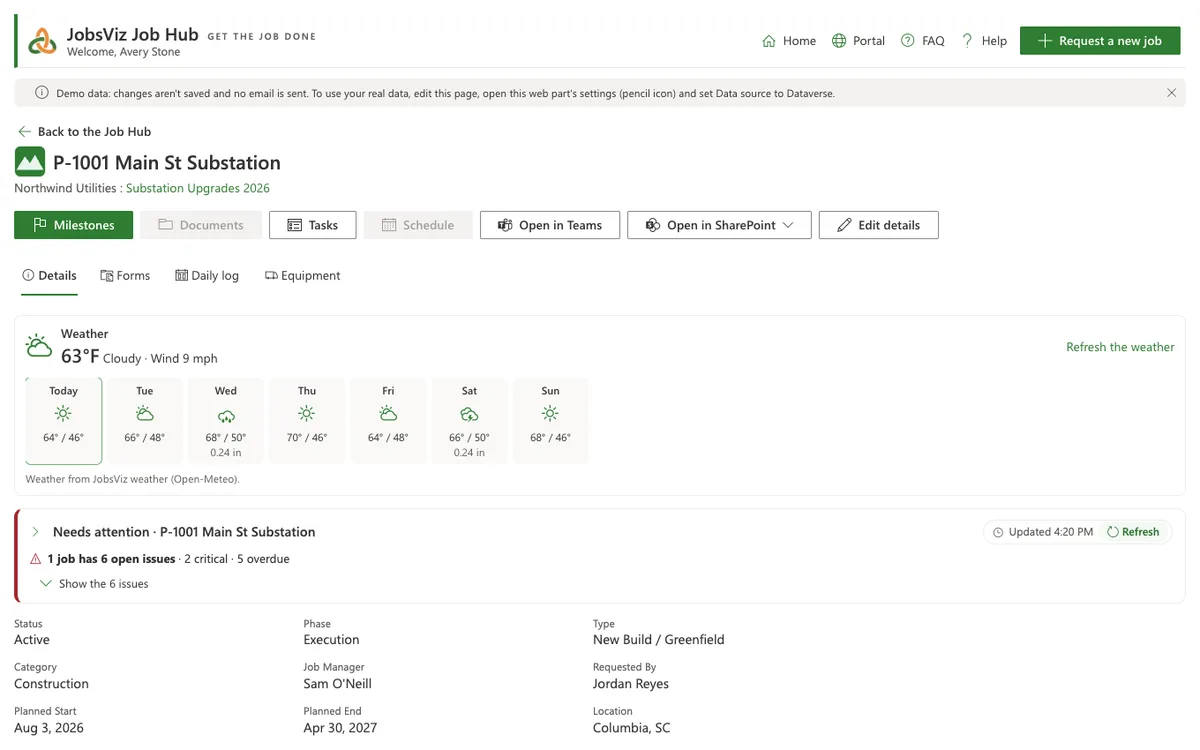Click the JobsViz logo icon
The height and width of the screenshot is (750, 1200).
42,41
